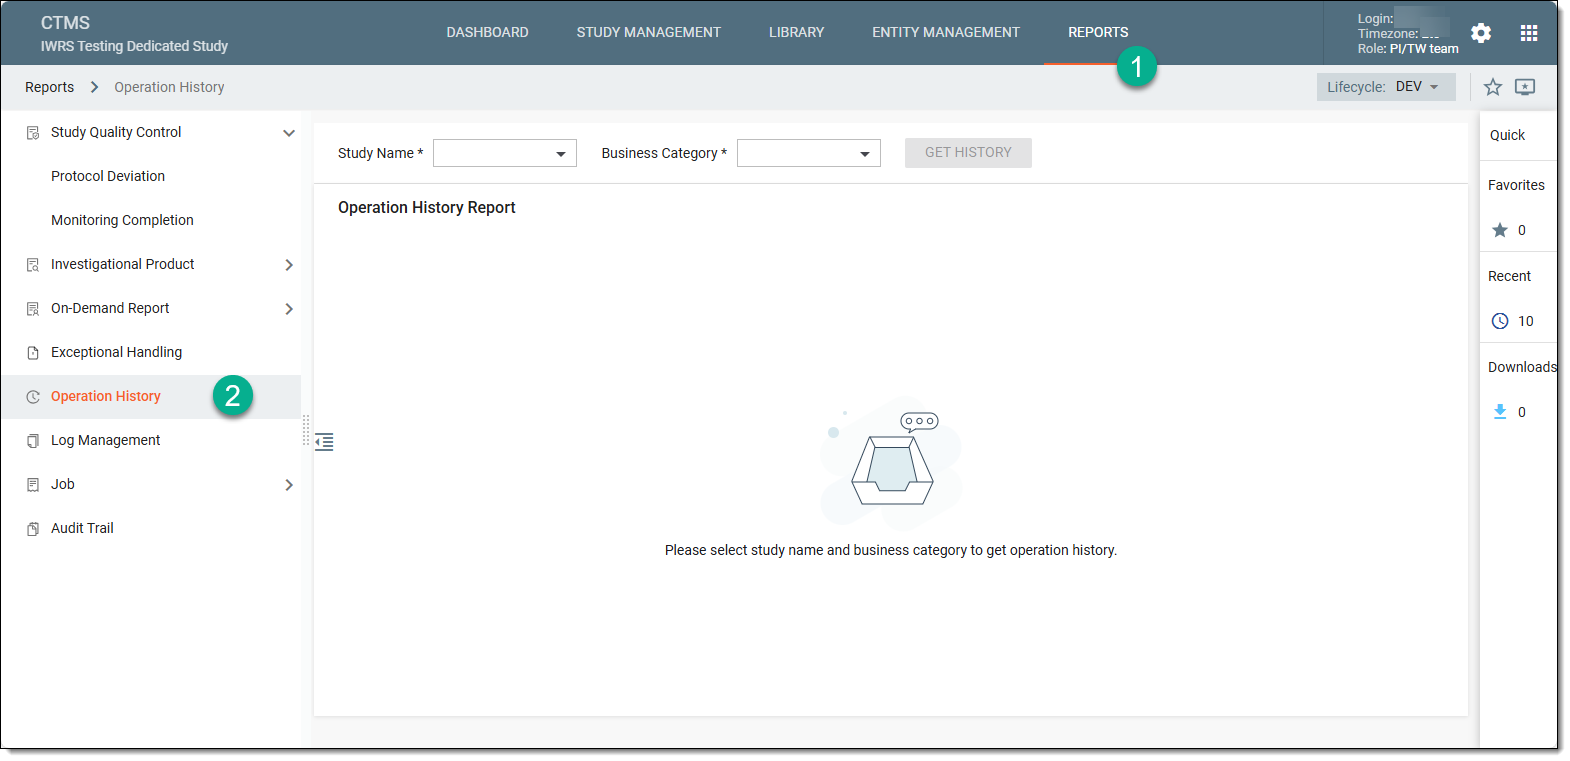Open the Entity Management tab
1570x761 pixels.
click(946, 33)
